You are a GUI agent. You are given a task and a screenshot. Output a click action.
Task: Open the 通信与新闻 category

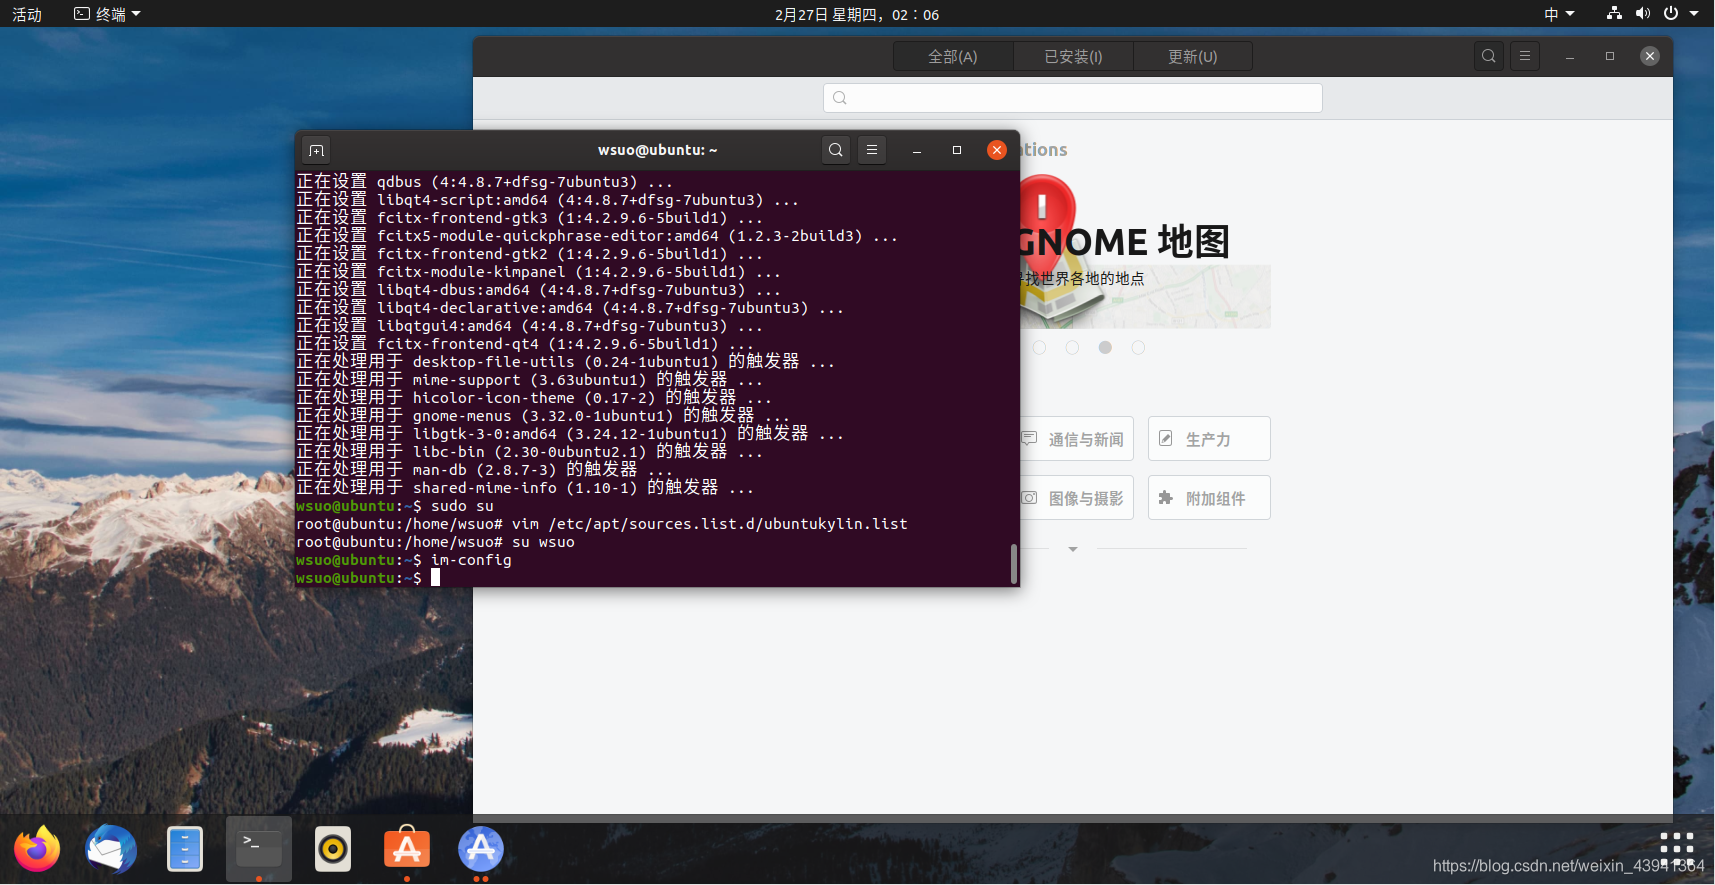click(1077, 439)
